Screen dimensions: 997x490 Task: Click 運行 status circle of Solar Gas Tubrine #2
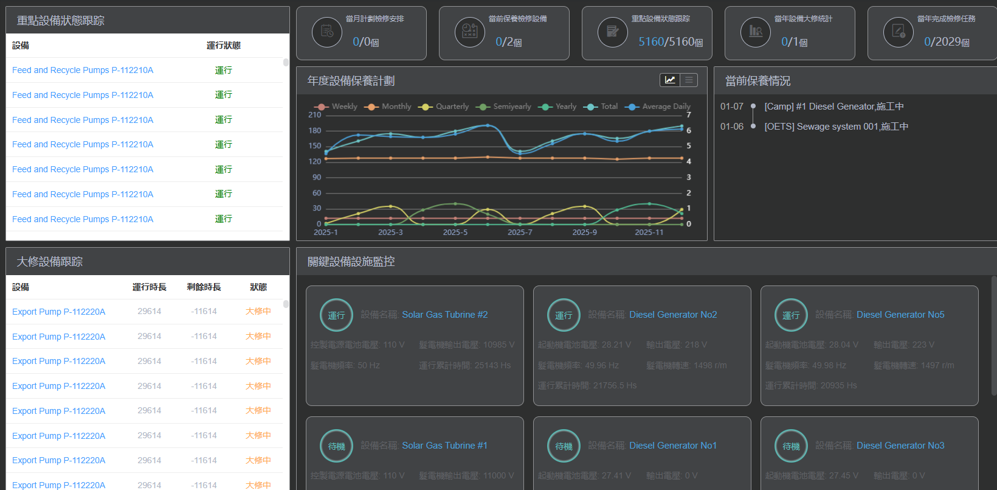click(336, 315)
